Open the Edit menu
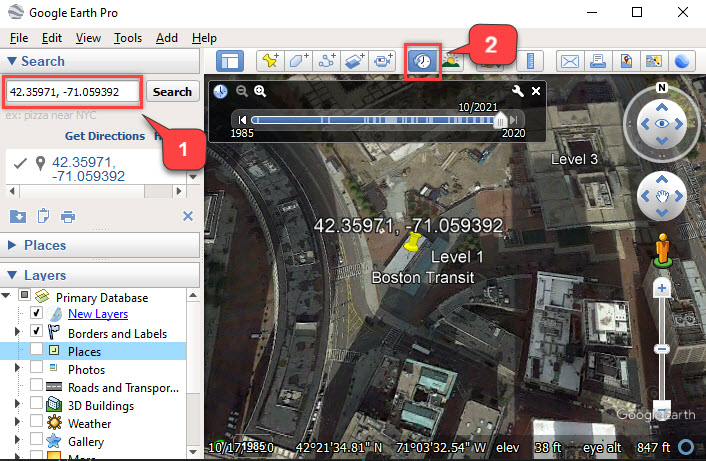 [x=52, y=38]
